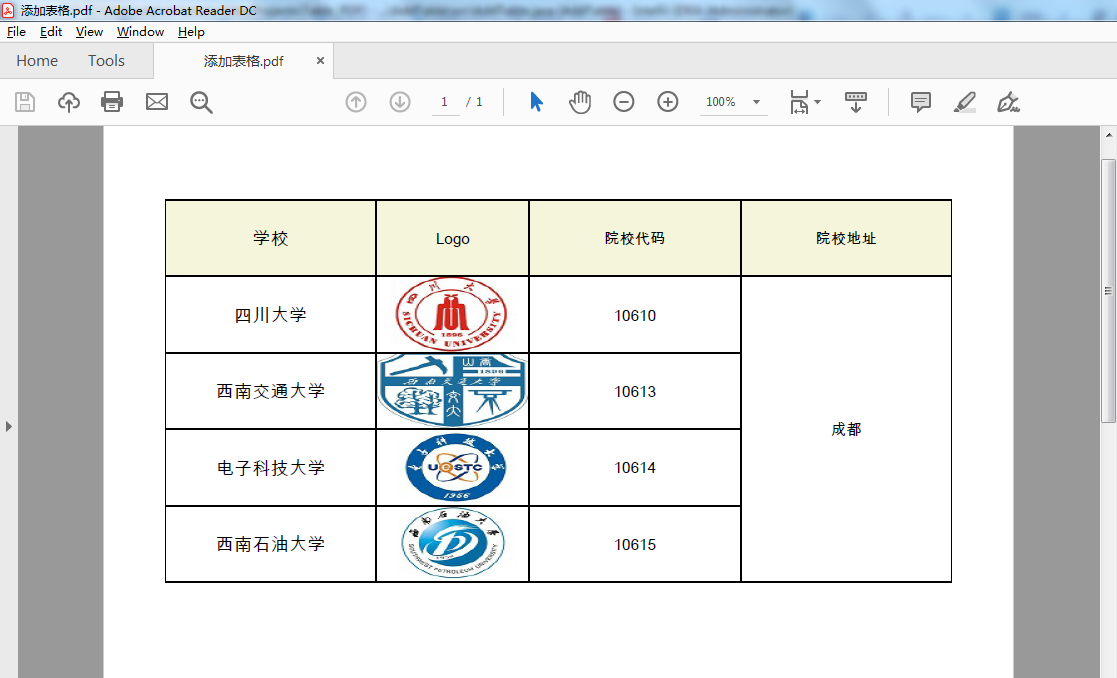Open the File menu

[16, 32]
